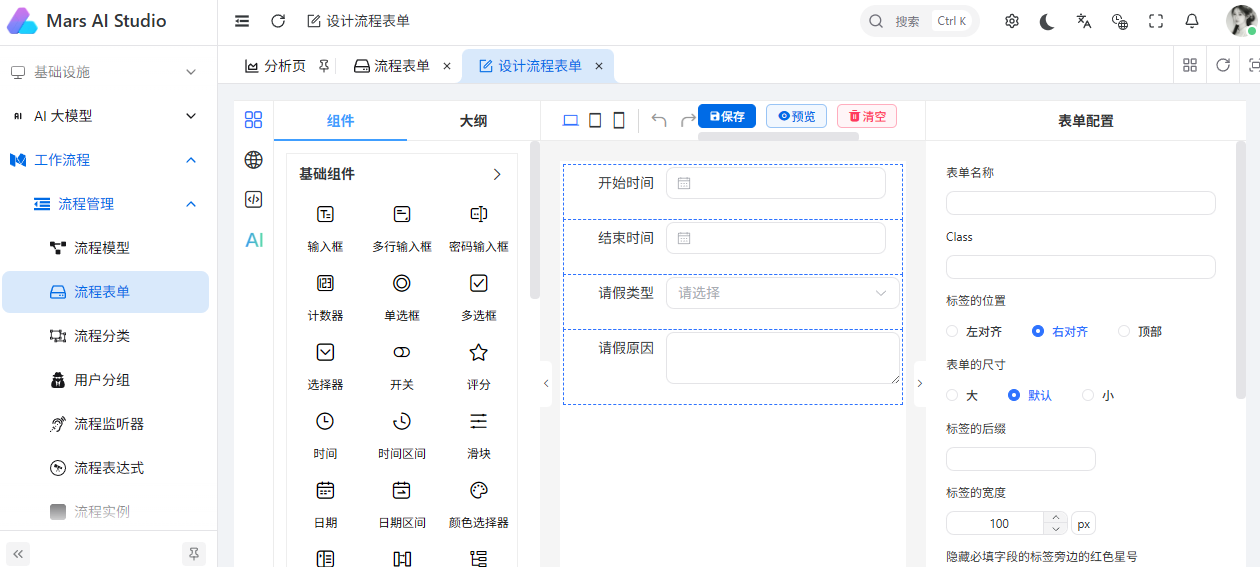The width and height of the screenshot is (1260, 567).
Task: Set form size to 默认
Action: coord(1030,395)
